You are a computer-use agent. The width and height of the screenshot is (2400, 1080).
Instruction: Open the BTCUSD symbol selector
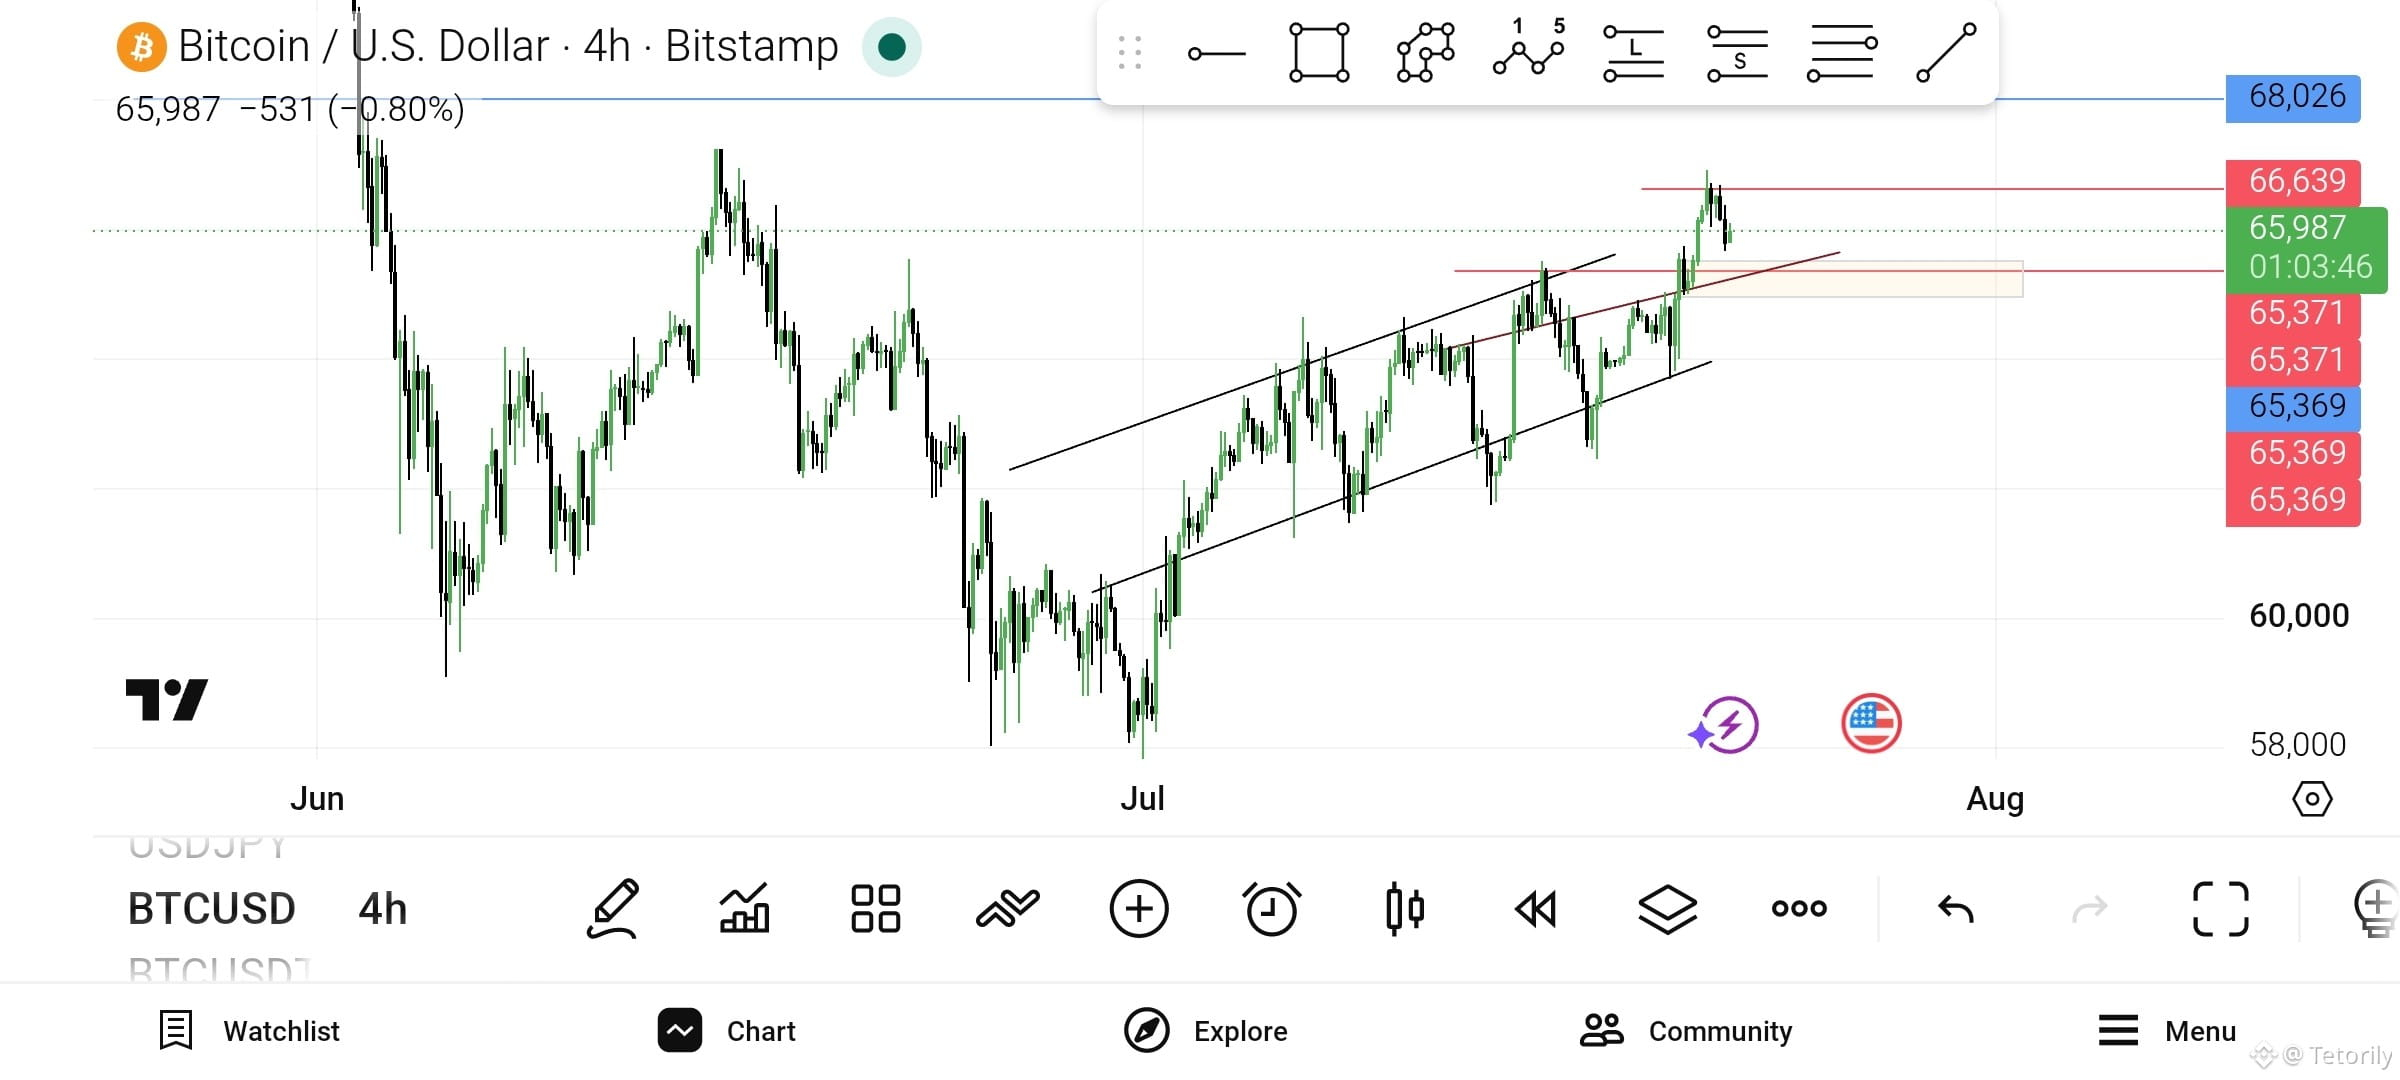click(x=212, y=909)
